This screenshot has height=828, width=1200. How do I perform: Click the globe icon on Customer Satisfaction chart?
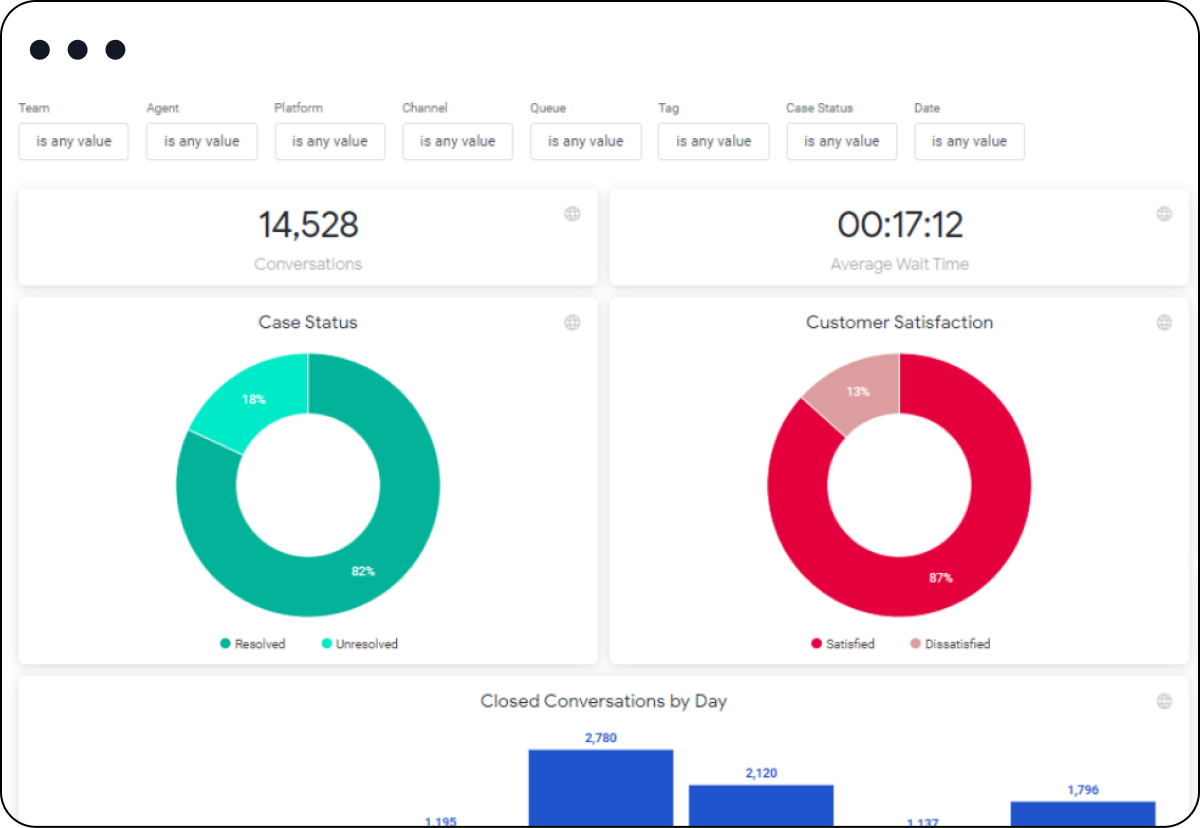click(x=1164, y=322)
